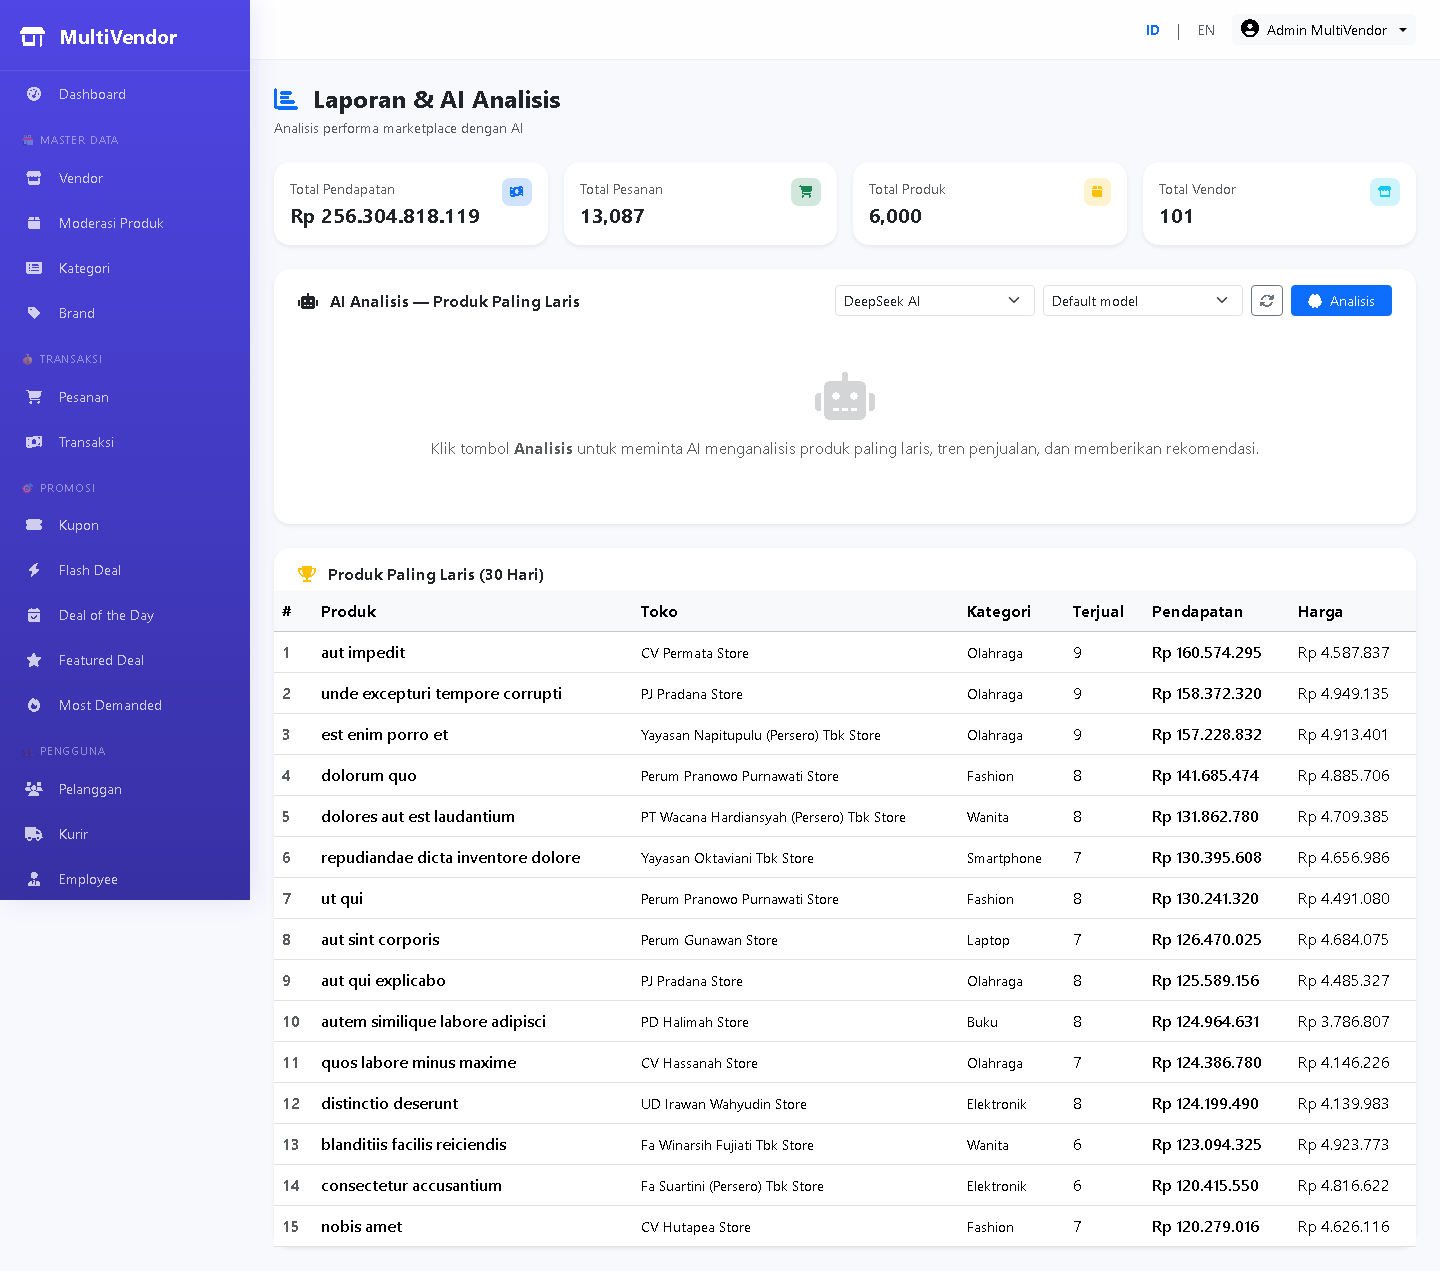Open Moderasi Produk menu item
This screenshot has height=1271, width=1440.
[125, 223]
